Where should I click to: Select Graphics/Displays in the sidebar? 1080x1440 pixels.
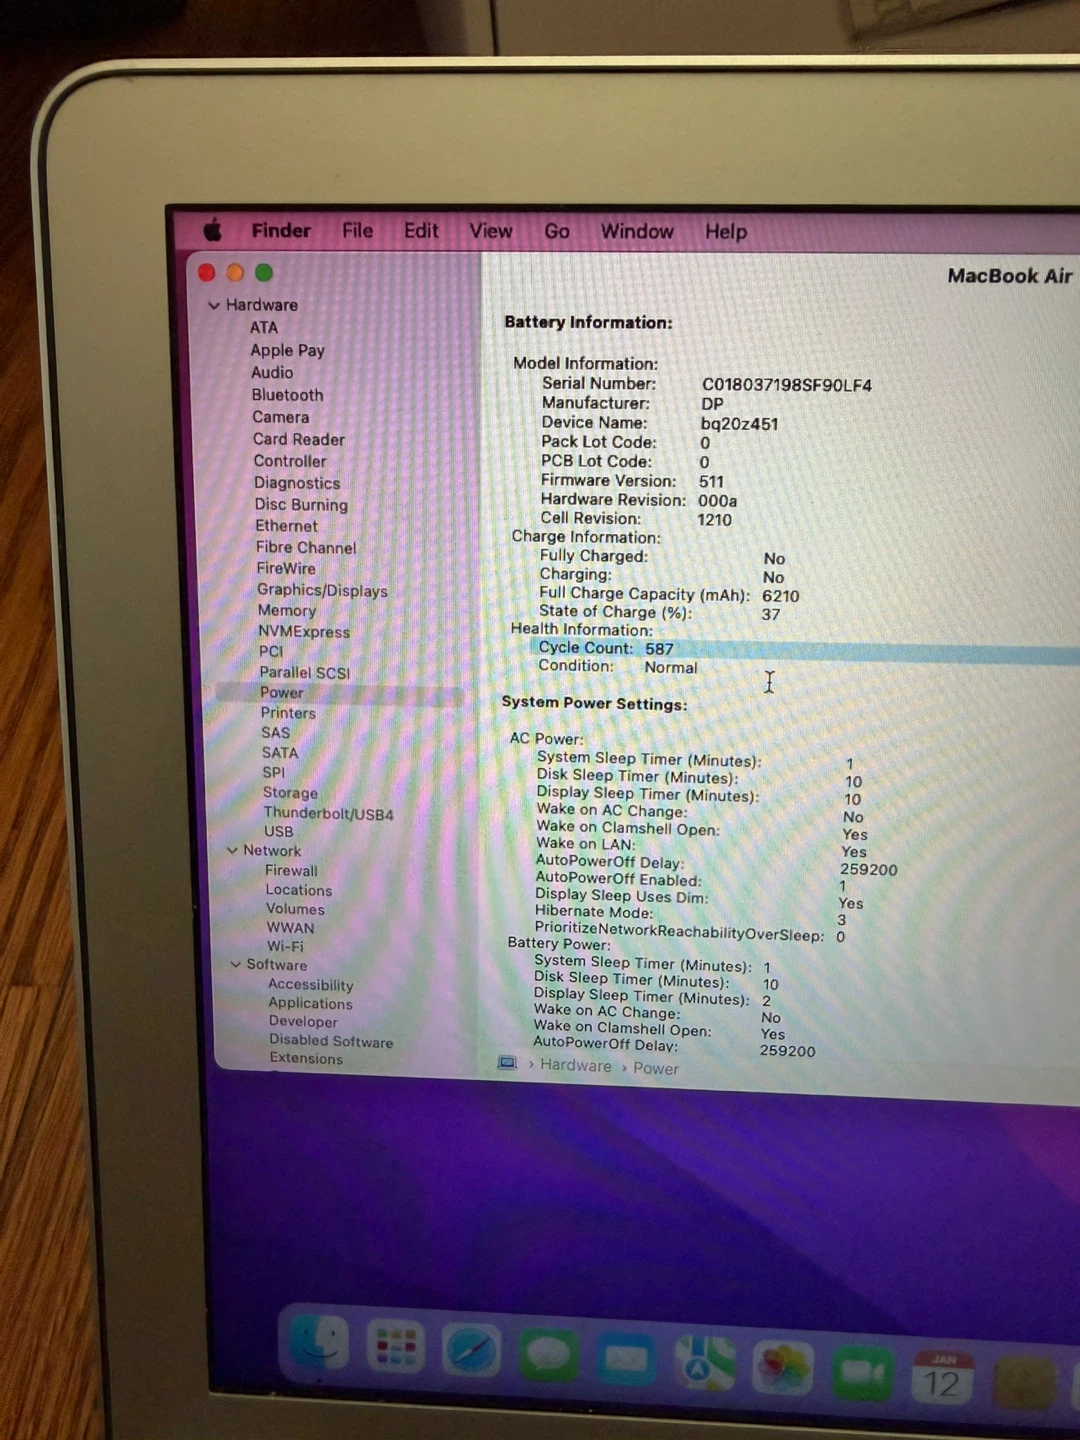322,590
